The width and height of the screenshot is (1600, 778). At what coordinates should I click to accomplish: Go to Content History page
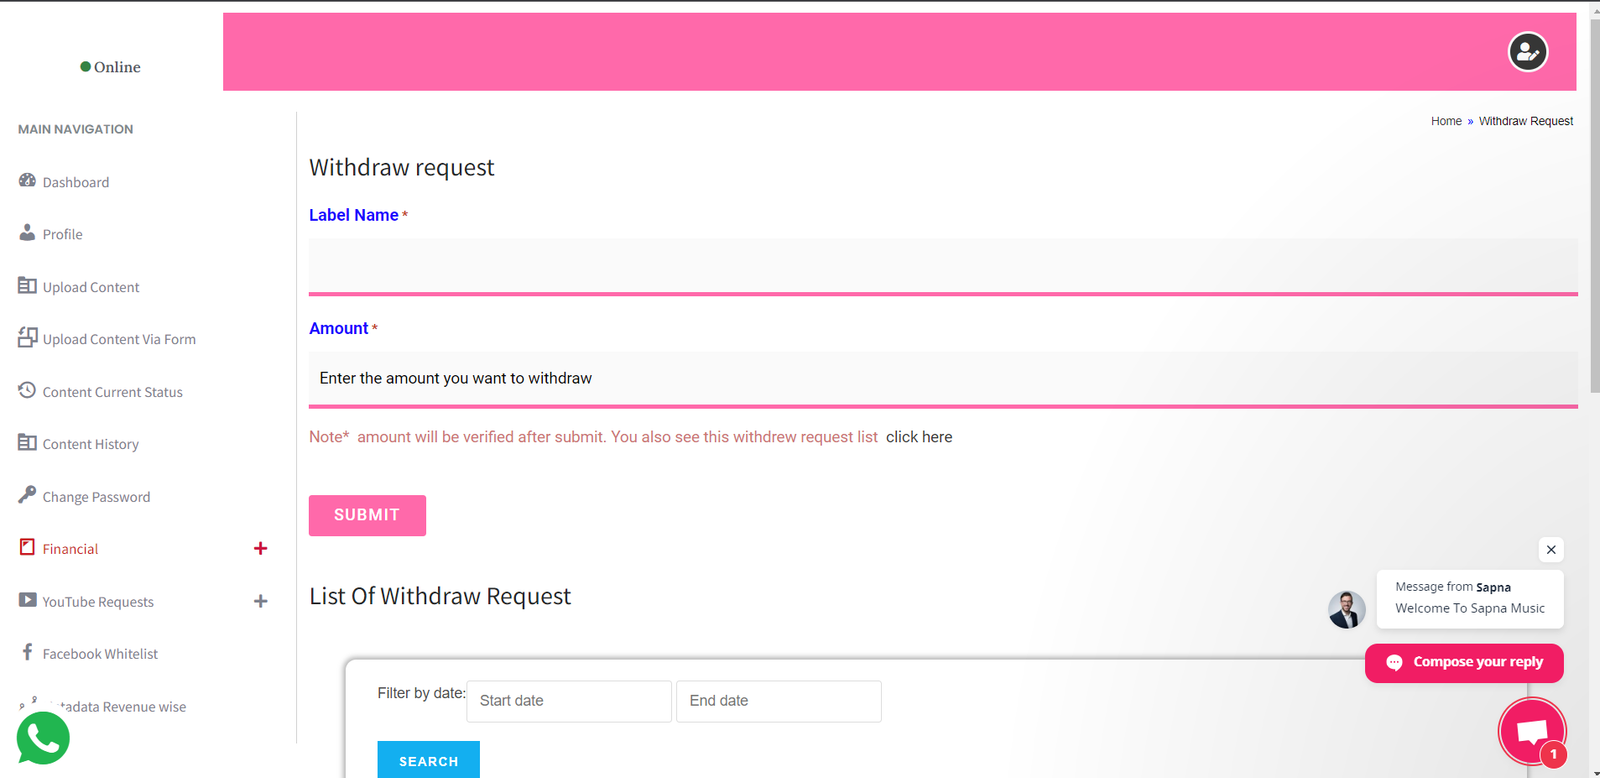click(90, 444)
